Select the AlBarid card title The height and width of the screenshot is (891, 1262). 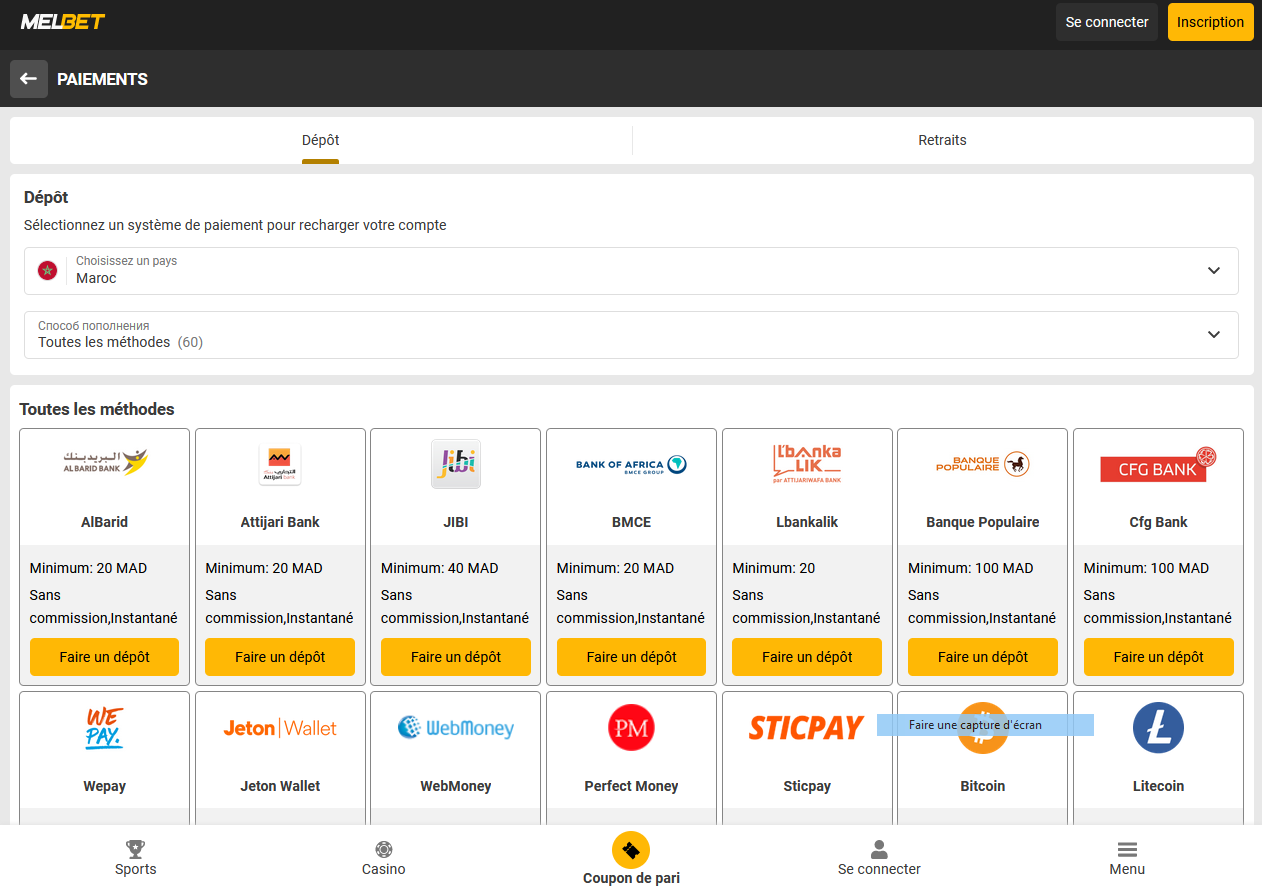(105, 522)
